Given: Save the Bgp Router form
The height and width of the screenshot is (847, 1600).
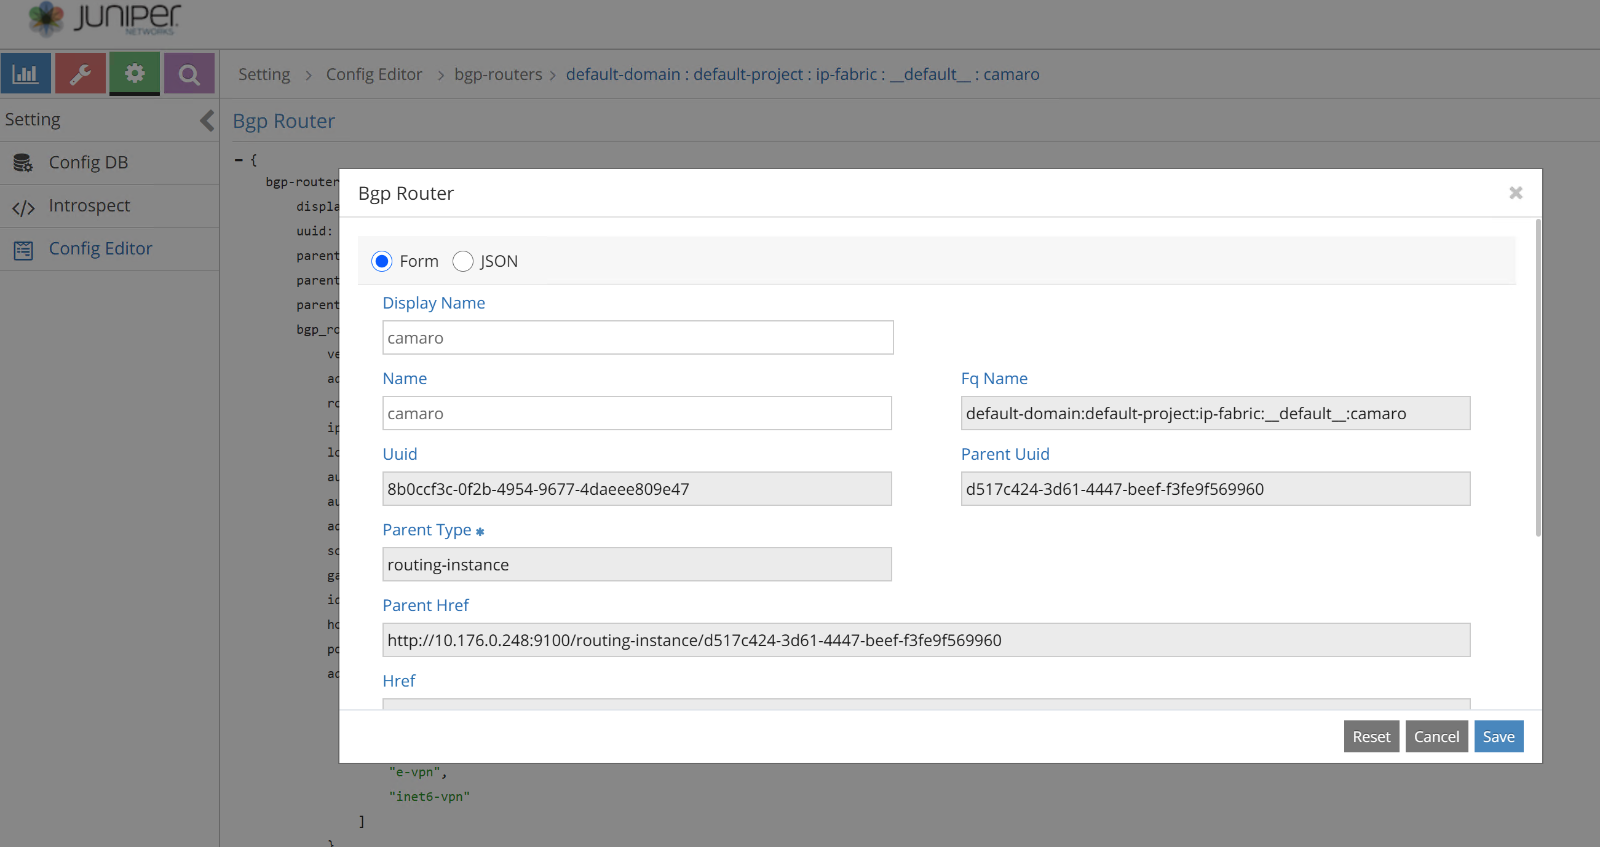Looking at the screenshot, I should [1498, 737].
